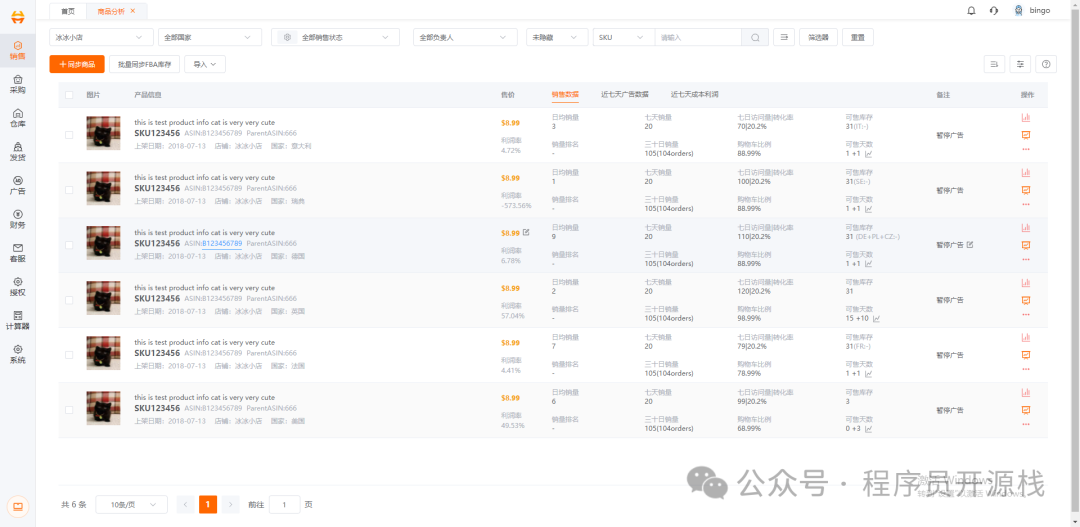The image size is (1080, 527).
Task: Open three-dot more menu for 57.04% row
Action: pos(1026,314)
